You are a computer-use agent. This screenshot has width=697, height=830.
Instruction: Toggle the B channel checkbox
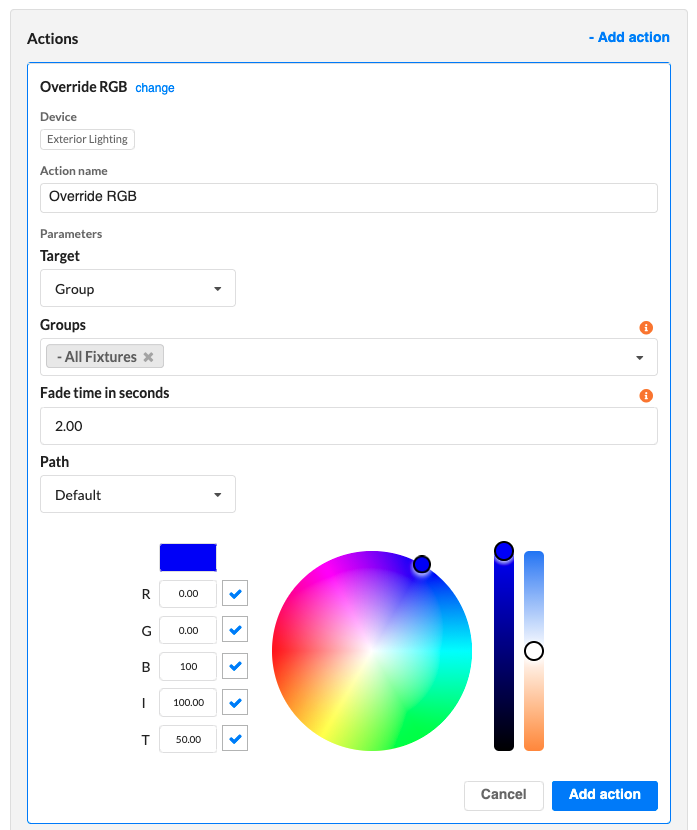[x=235, y=666]
